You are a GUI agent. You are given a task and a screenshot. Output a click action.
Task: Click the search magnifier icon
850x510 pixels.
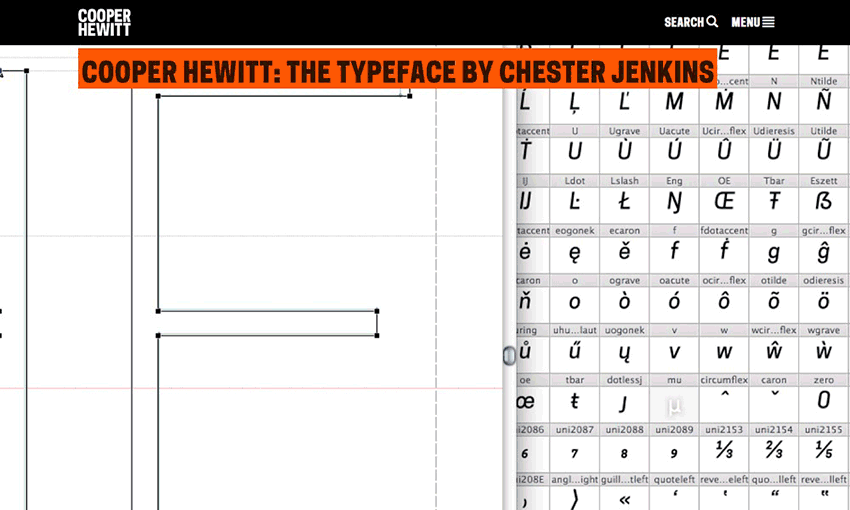click(712, 22)
